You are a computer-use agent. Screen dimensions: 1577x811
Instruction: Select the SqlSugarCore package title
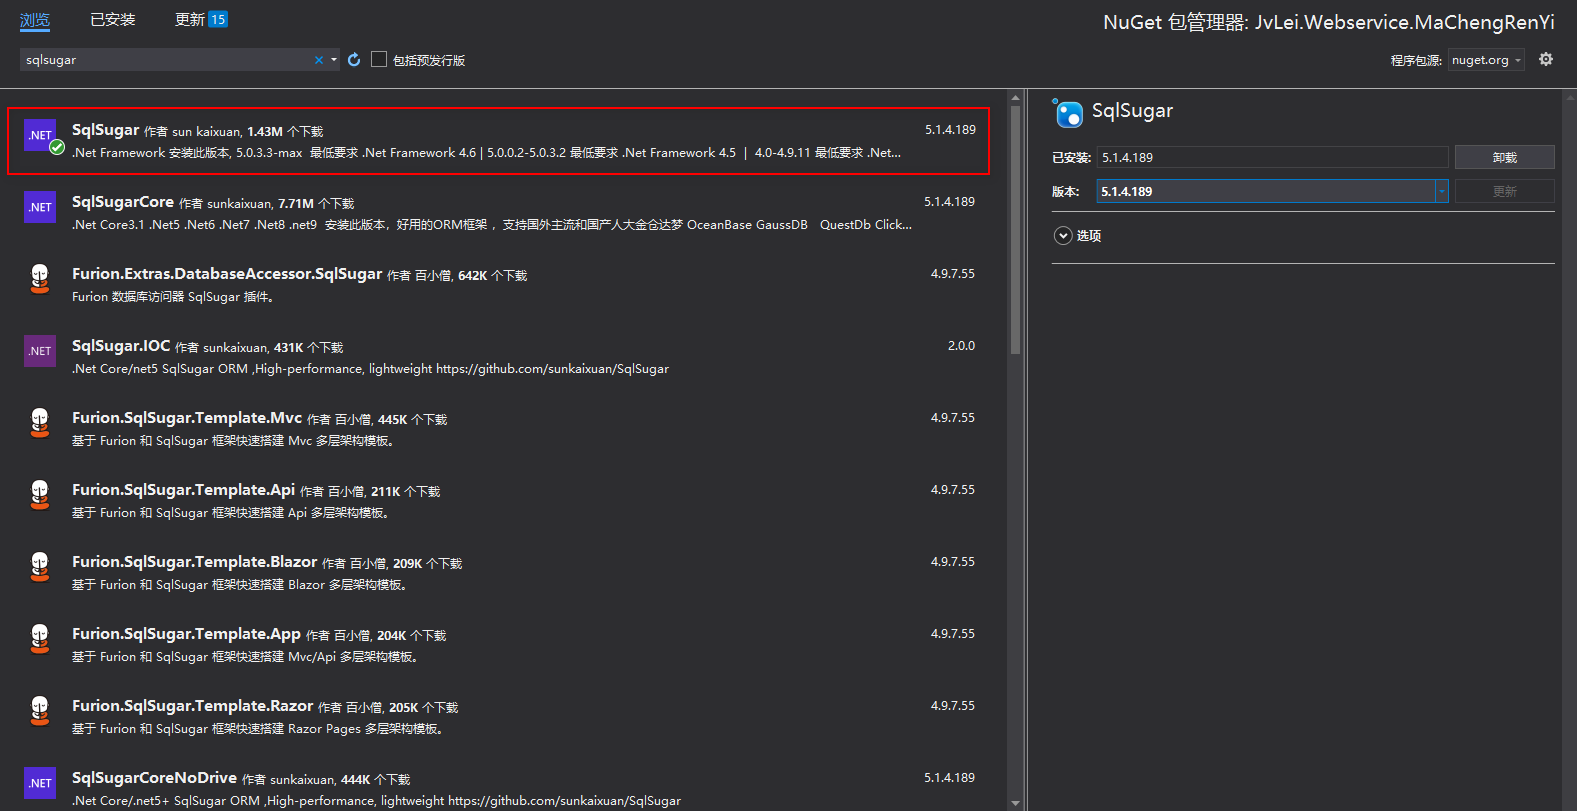tap(123, 202)
